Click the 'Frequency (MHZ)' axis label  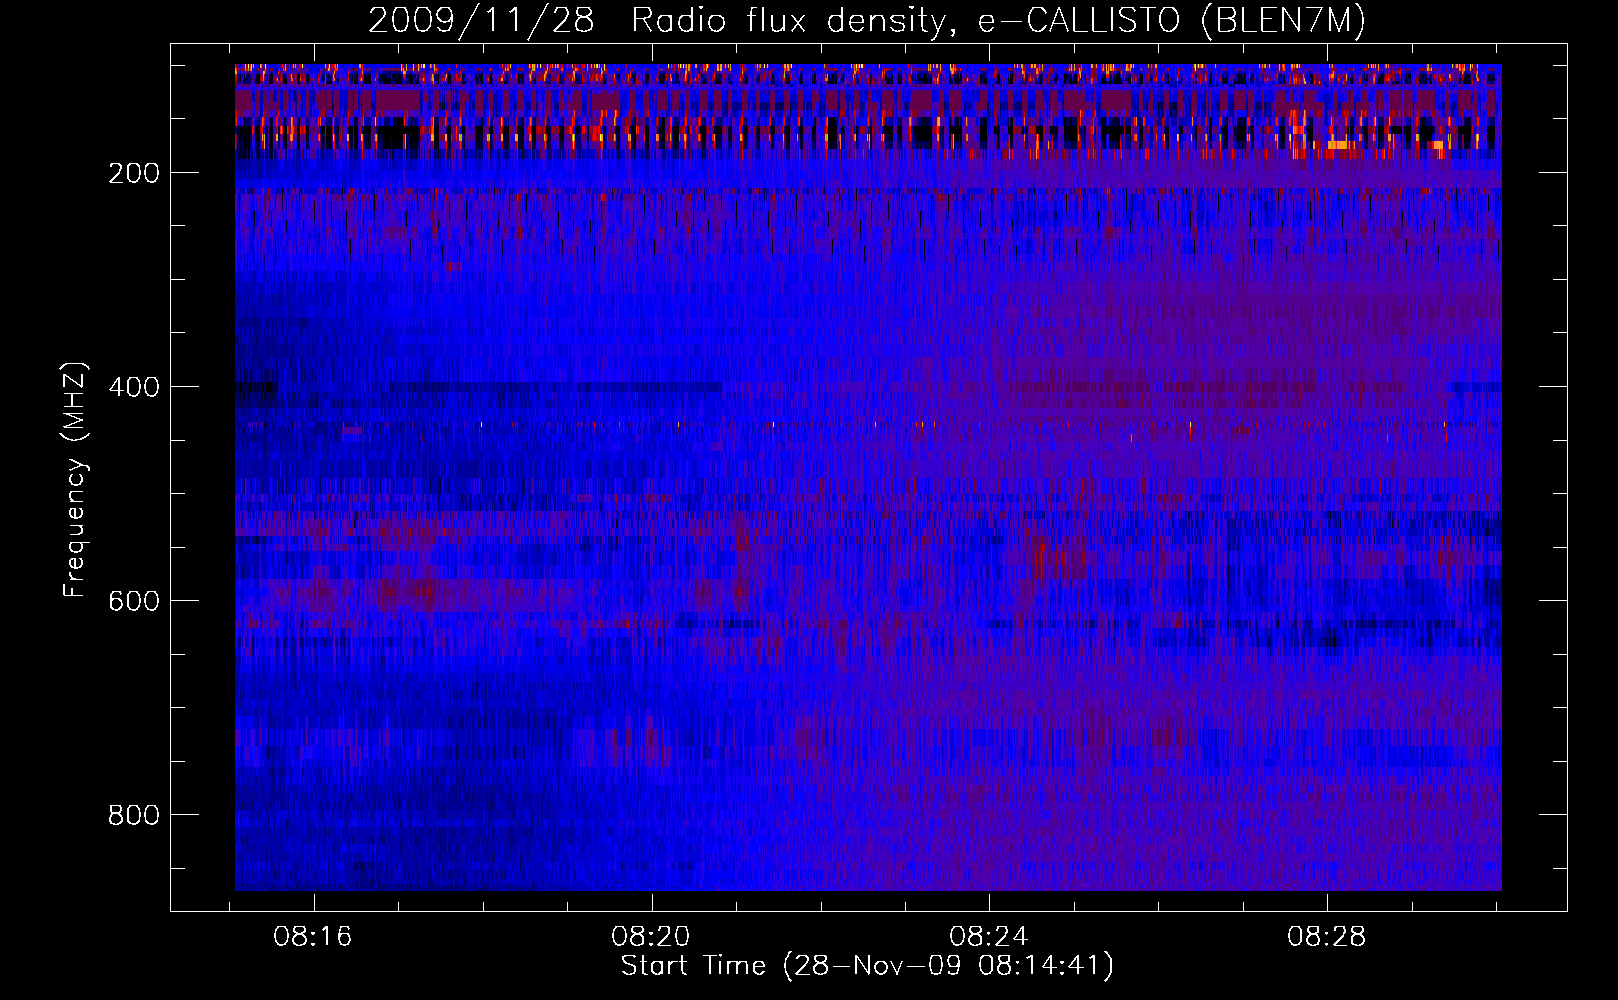pos(75,479)
